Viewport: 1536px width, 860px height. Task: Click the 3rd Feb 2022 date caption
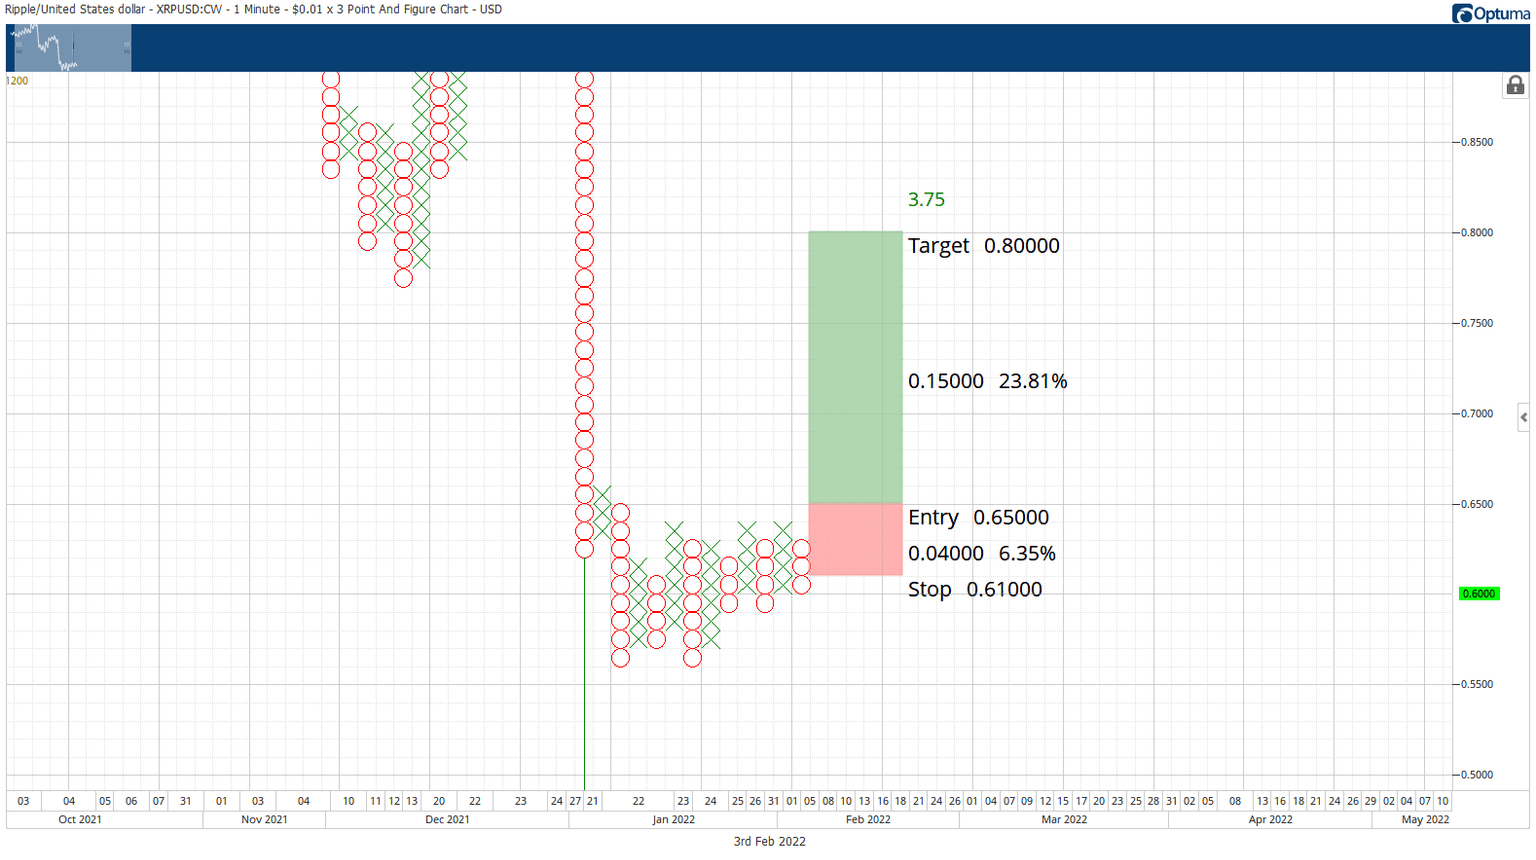pos(770,842)
